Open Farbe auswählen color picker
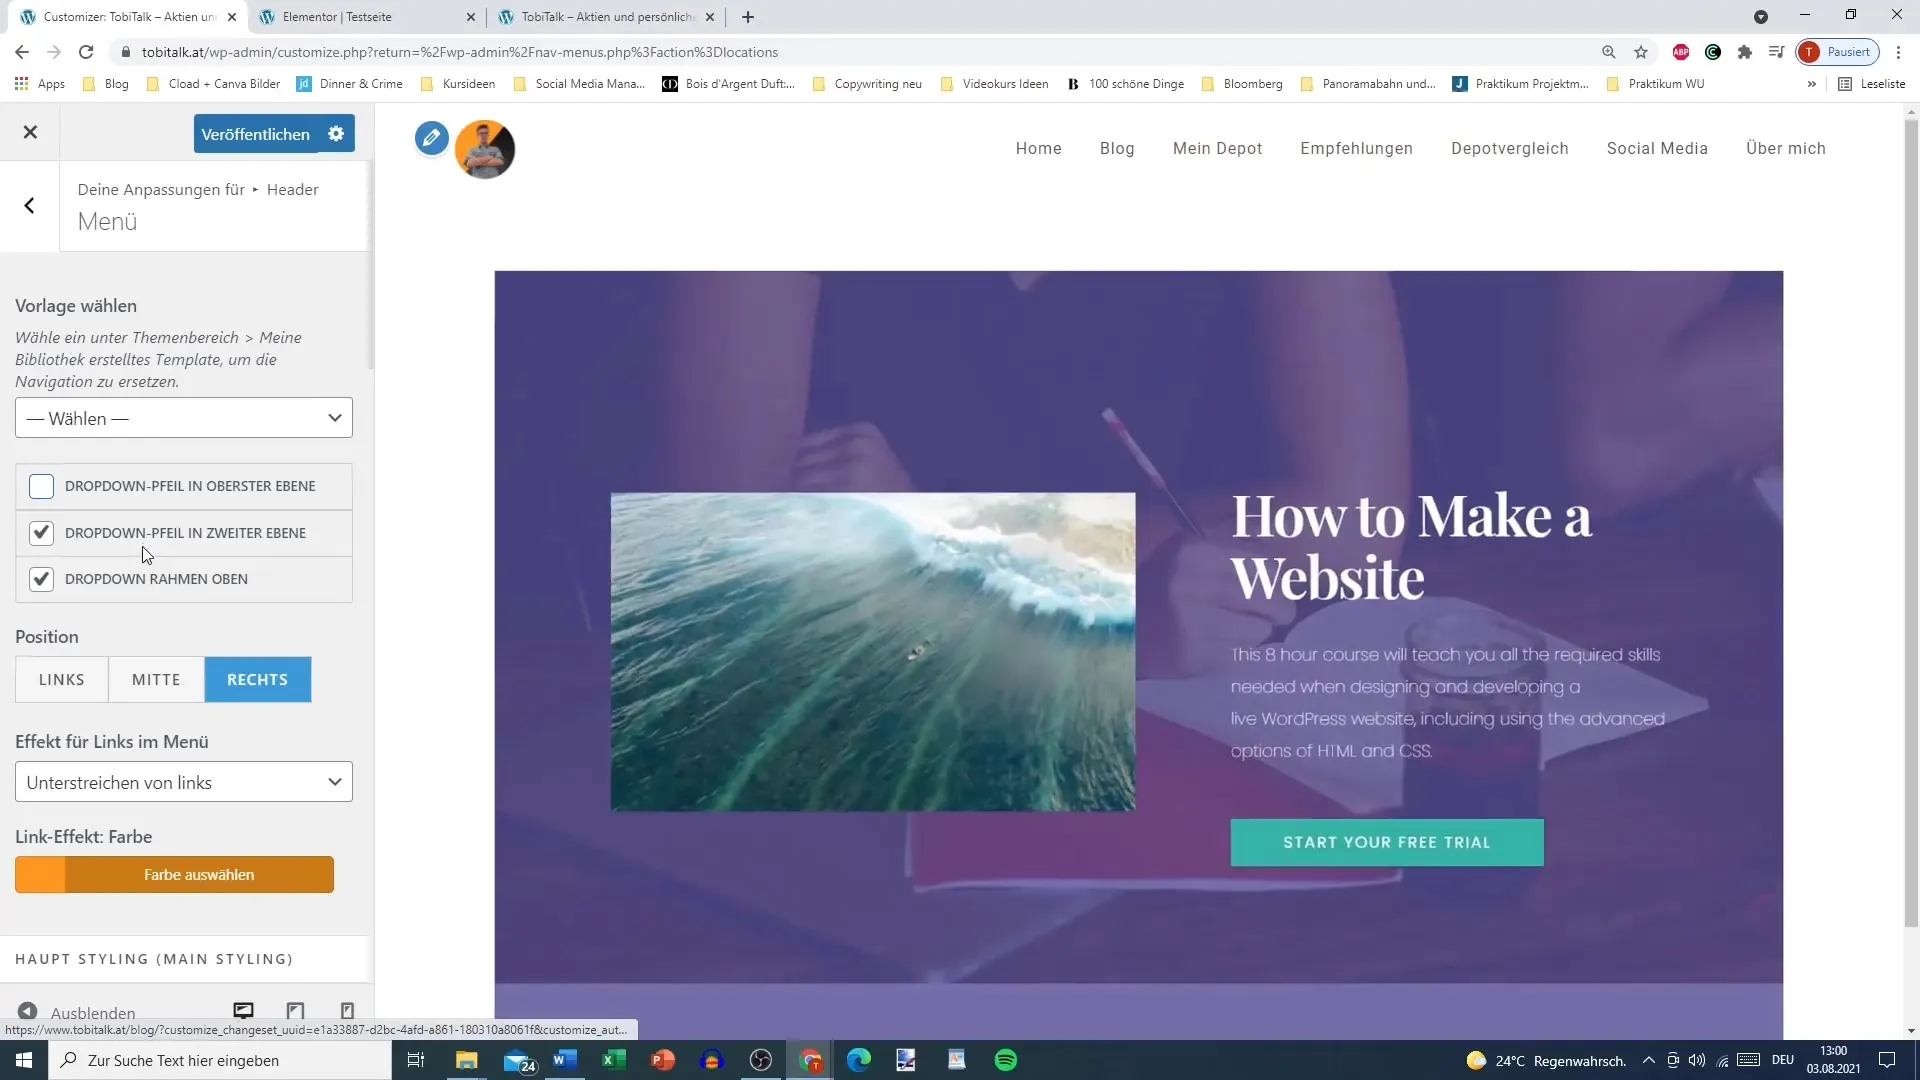Screen dimensions: 1920x1080 (174, 875)
